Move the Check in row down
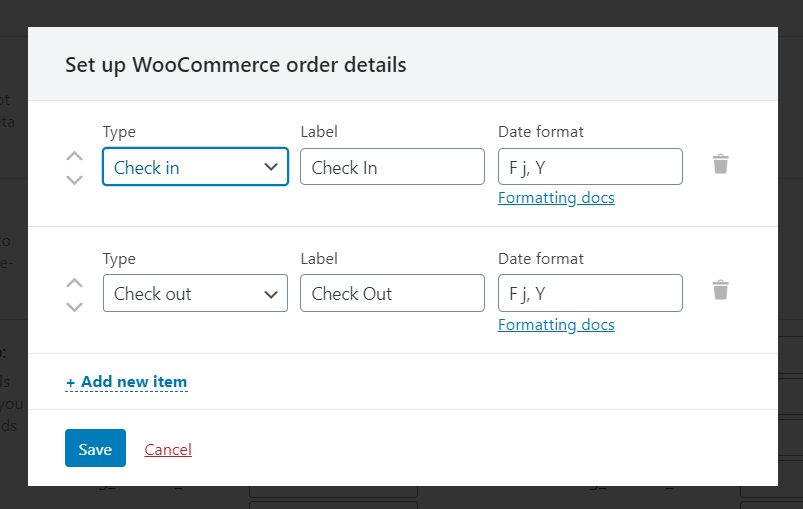Image resolution: width=803 pixels, height=509 pixels. (75, 180)
